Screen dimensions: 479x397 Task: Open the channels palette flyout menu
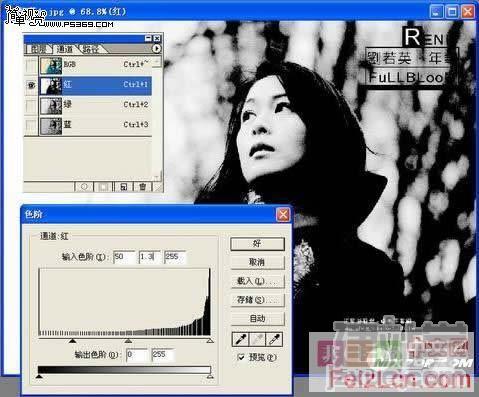[x=156, y=49]
